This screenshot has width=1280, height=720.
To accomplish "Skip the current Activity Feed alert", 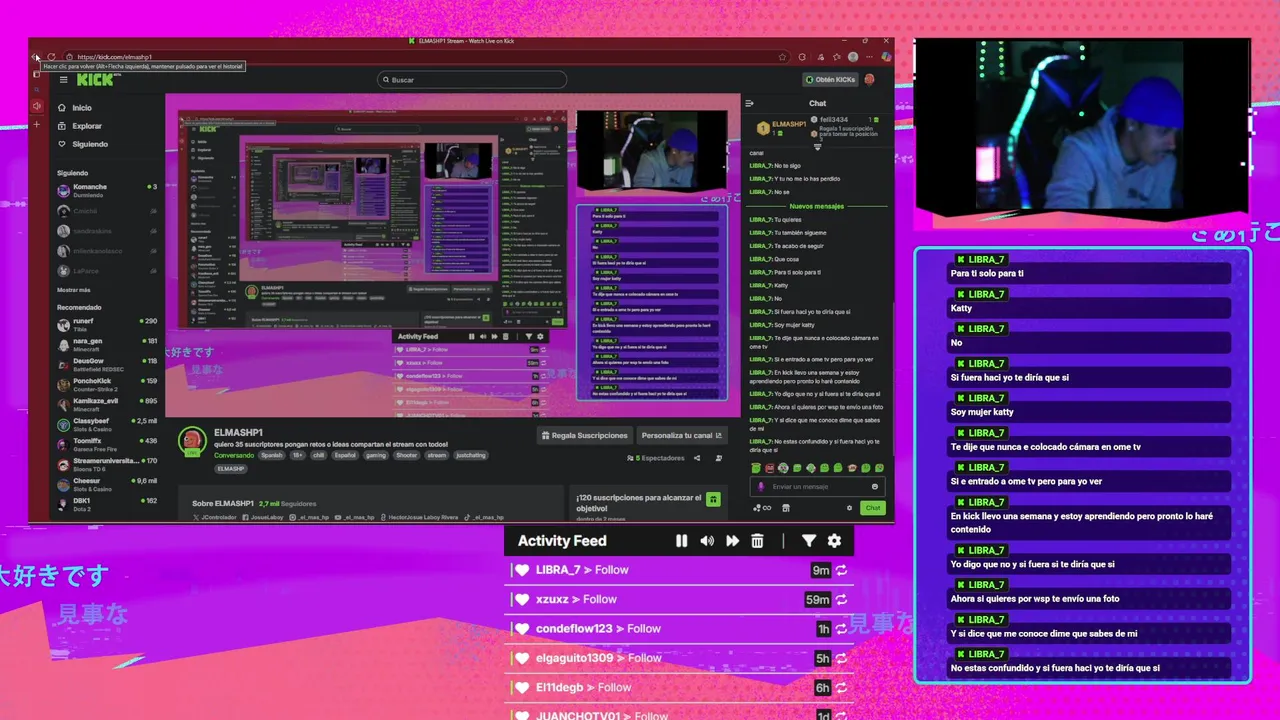I will pyautogui.click(x=732, y=541).
